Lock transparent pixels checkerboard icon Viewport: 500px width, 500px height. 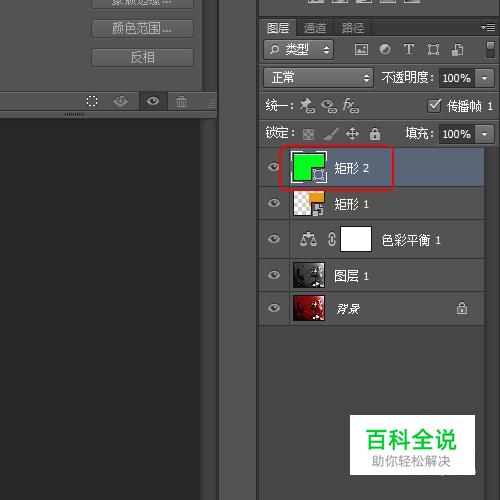(x=308, y=134)
